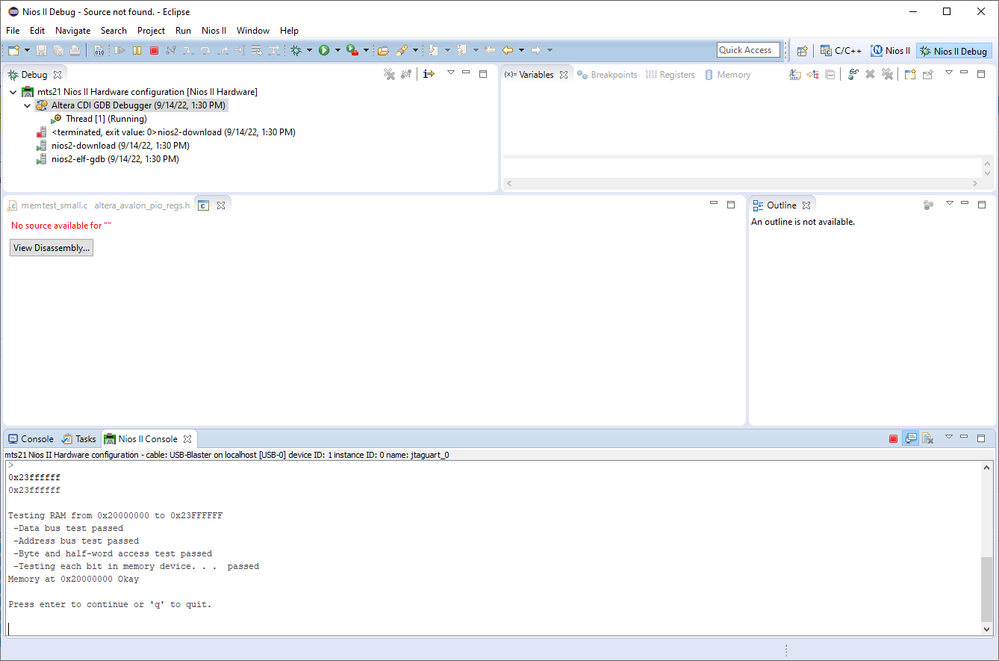Click the Disconnect toolbar icon
999x661 pixels.
[x=171, y=50]
